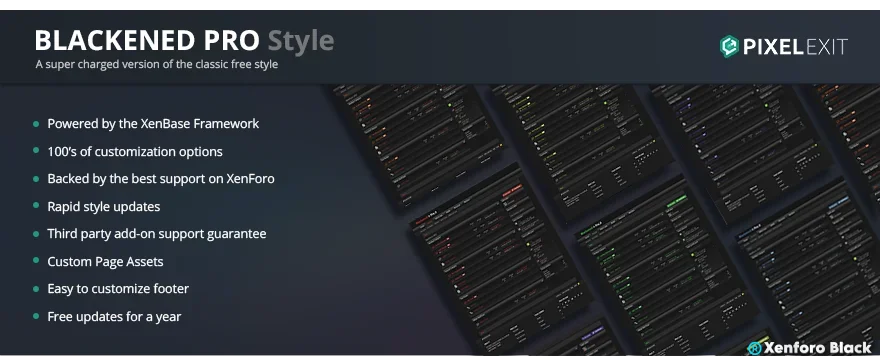
Task: Click 'Backed by the best support on XenForo'
Action: [161, 179]
